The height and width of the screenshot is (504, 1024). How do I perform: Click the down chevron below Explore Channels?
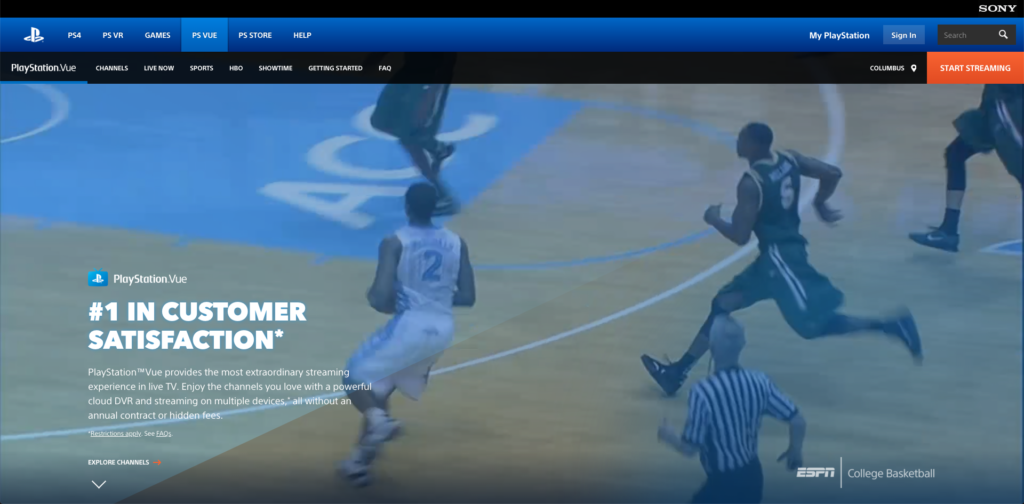coord(99,484)
